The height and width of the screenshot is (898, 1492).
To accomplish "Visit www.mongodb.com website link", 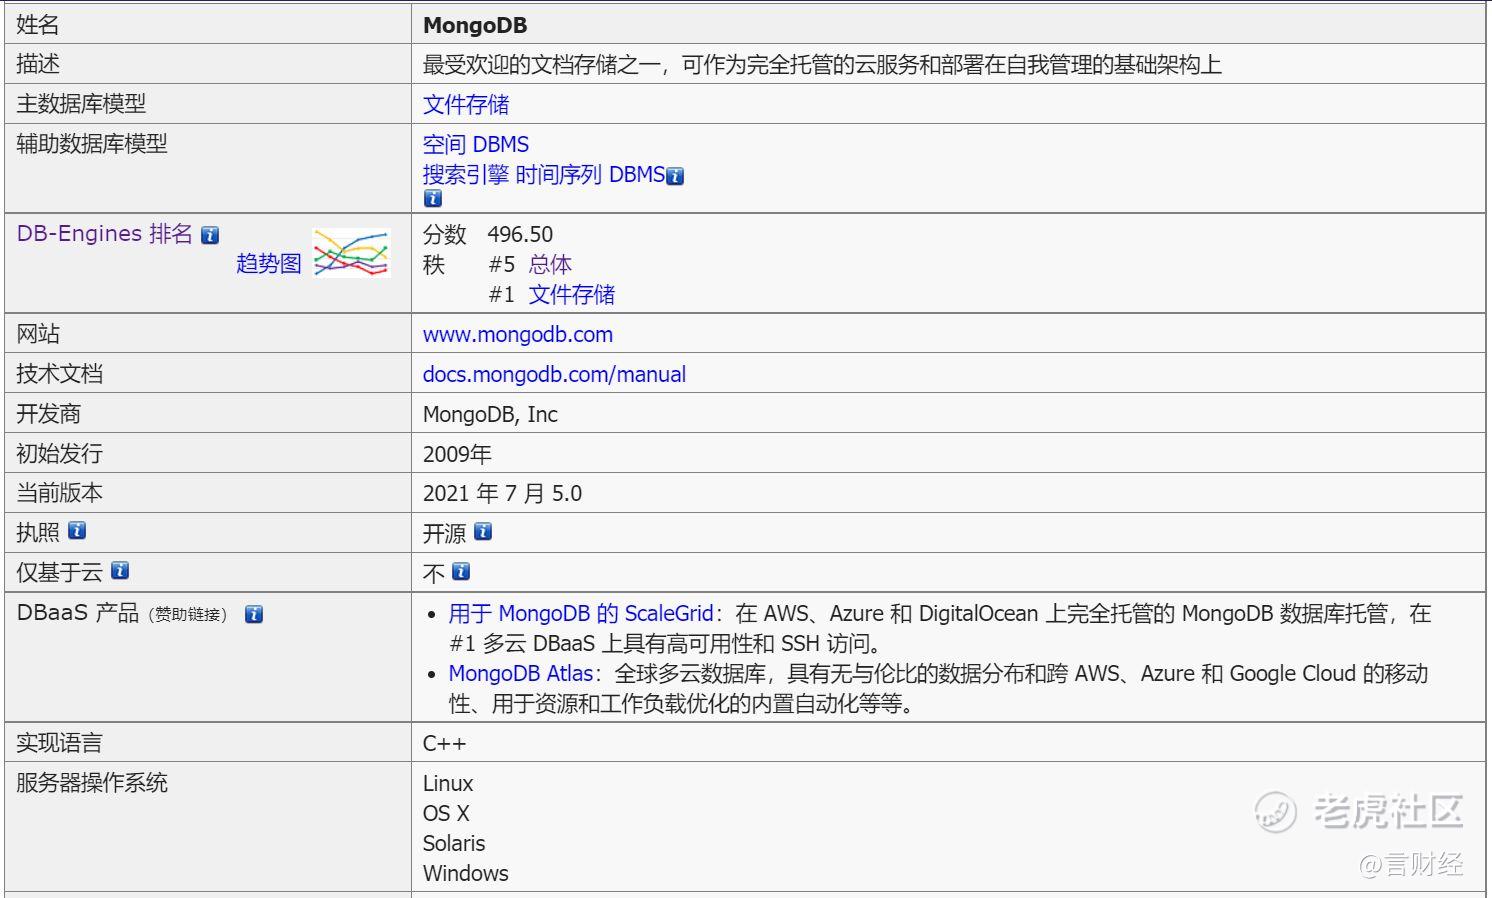I will 518,334.
